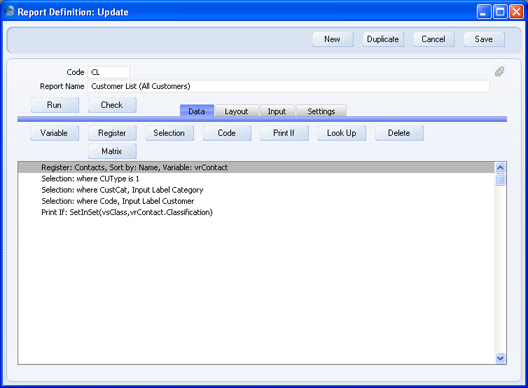Open attachments via the paperclip icon
The image size is (528, 388).
tap(499, 71)
